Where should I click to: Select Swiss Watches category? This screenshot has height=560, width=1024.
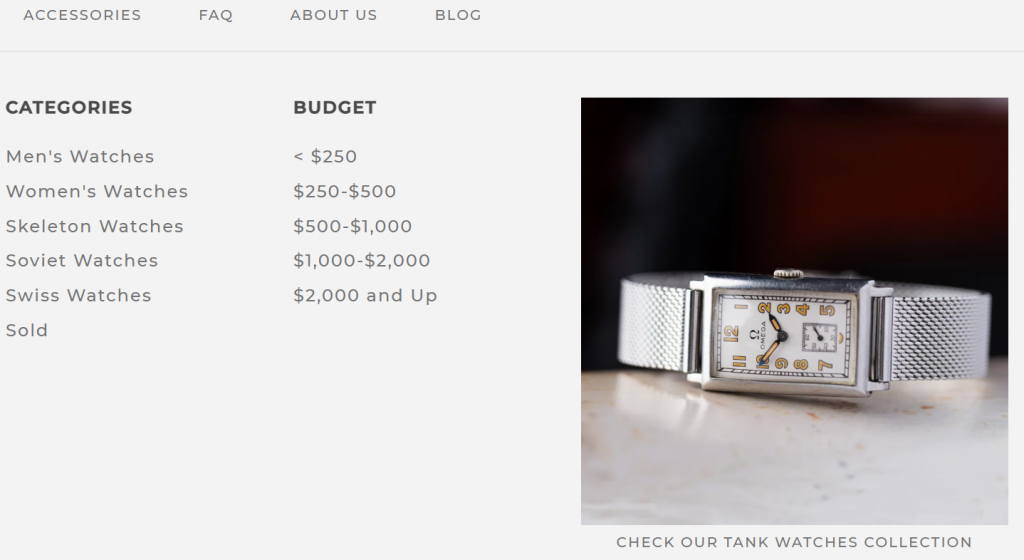78,295
